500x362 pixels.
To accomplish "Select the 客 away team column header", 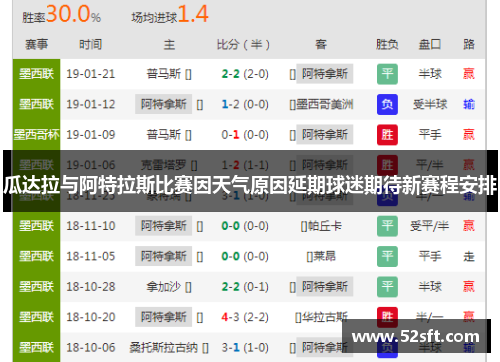I will pyautogui.click(x=321, y=44).
